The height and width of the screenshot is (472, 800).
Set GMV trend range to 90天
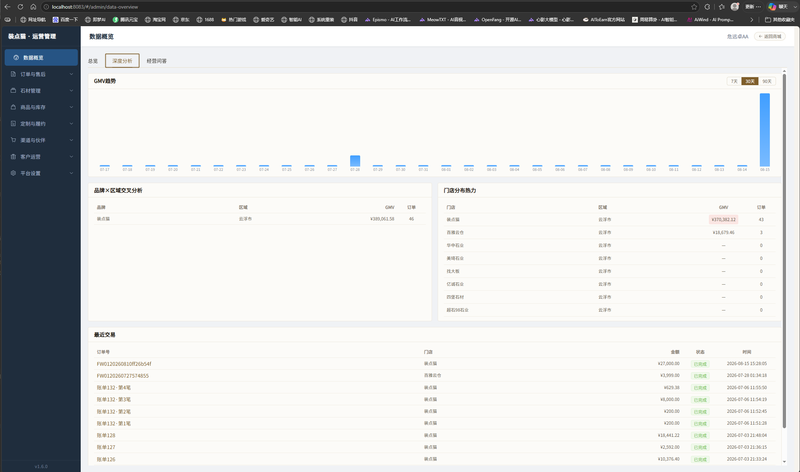click(767, 81)
